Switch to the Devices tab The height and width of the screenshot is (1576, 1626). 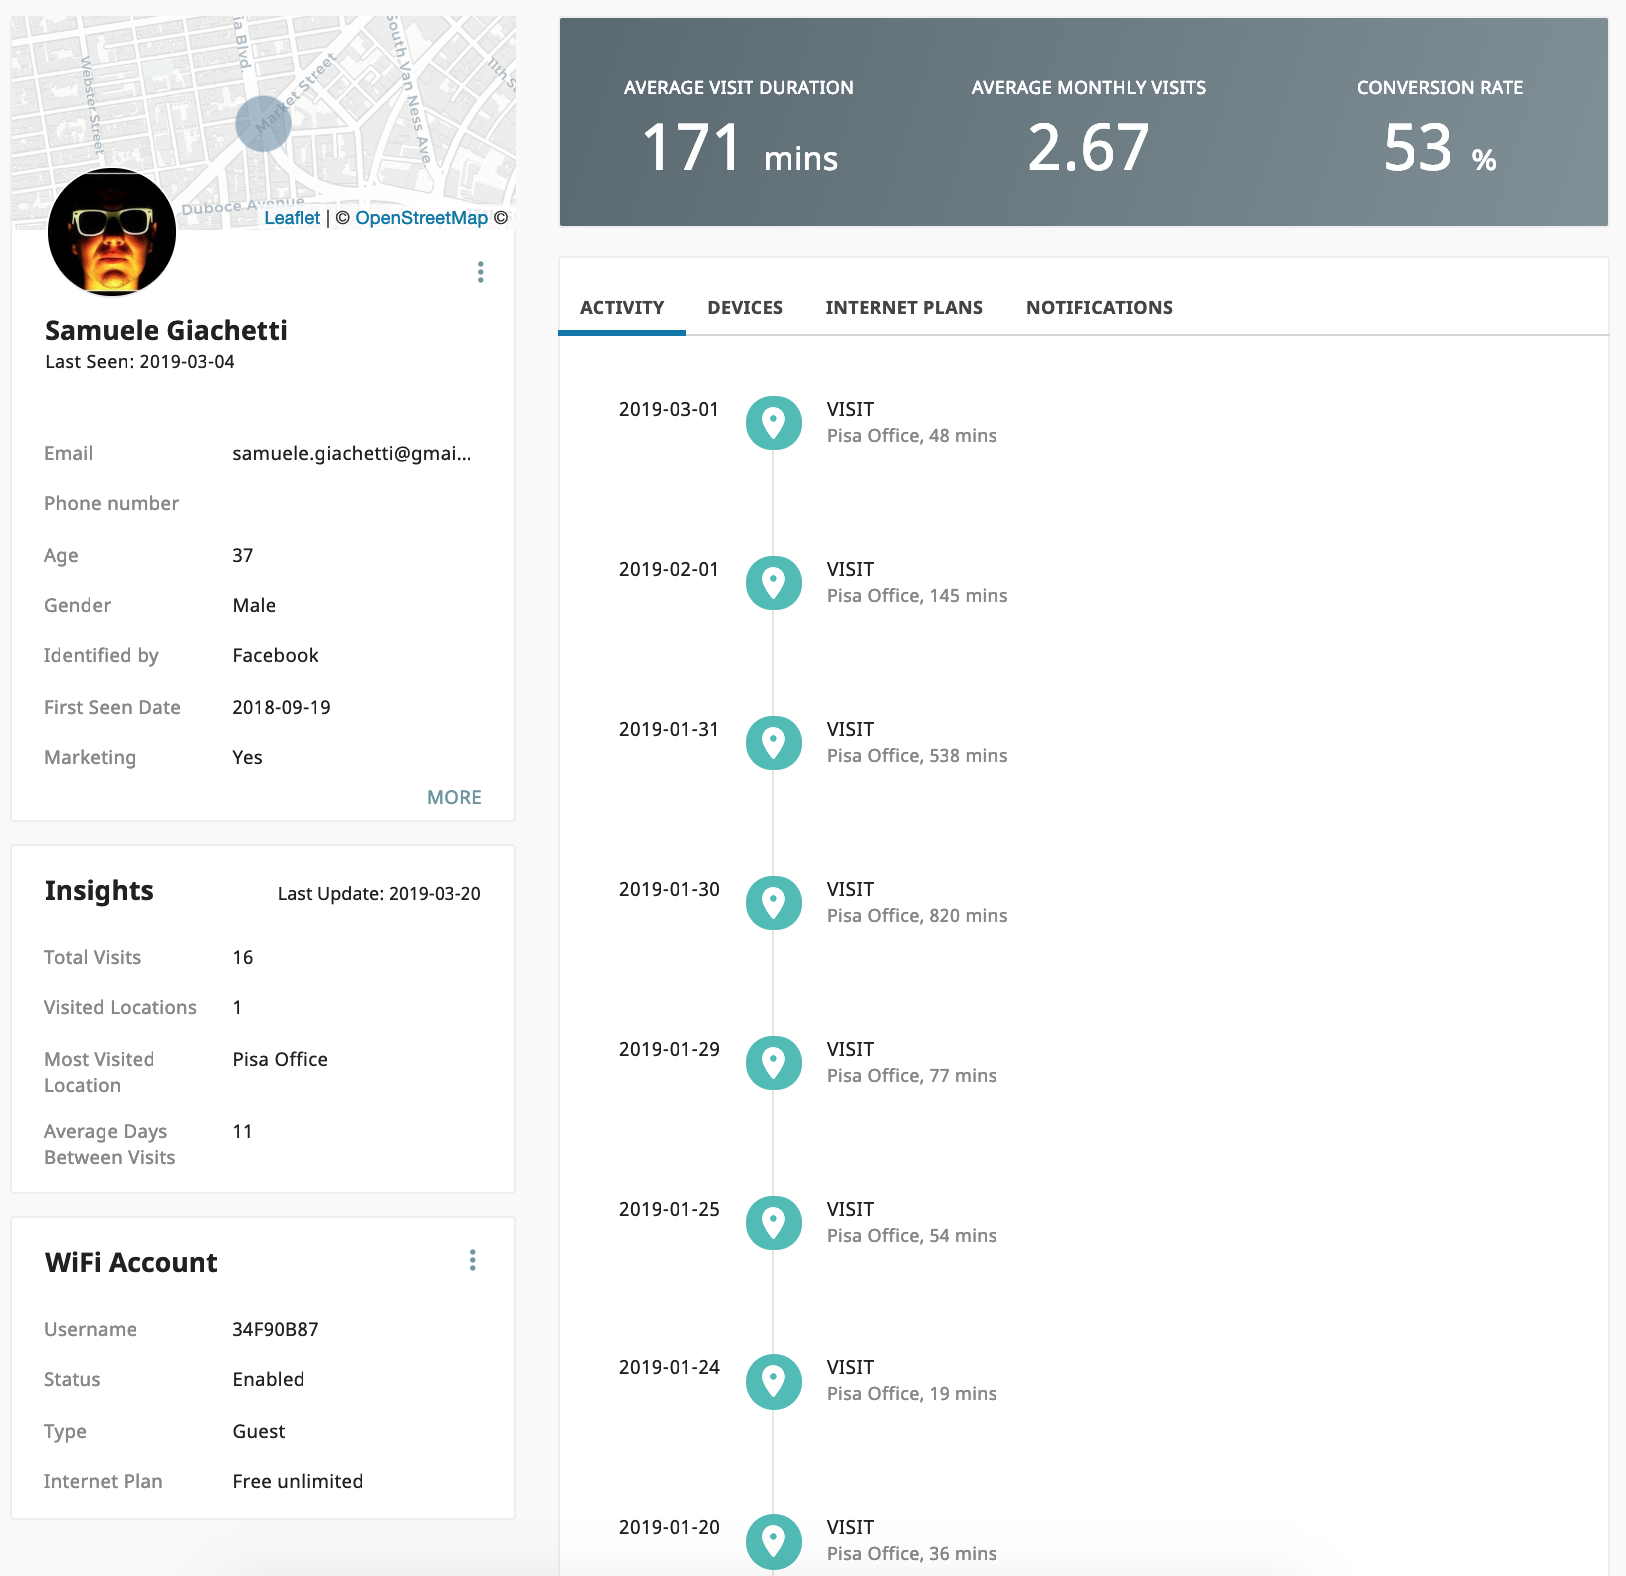pyautogui.click(x=745, y=307)
